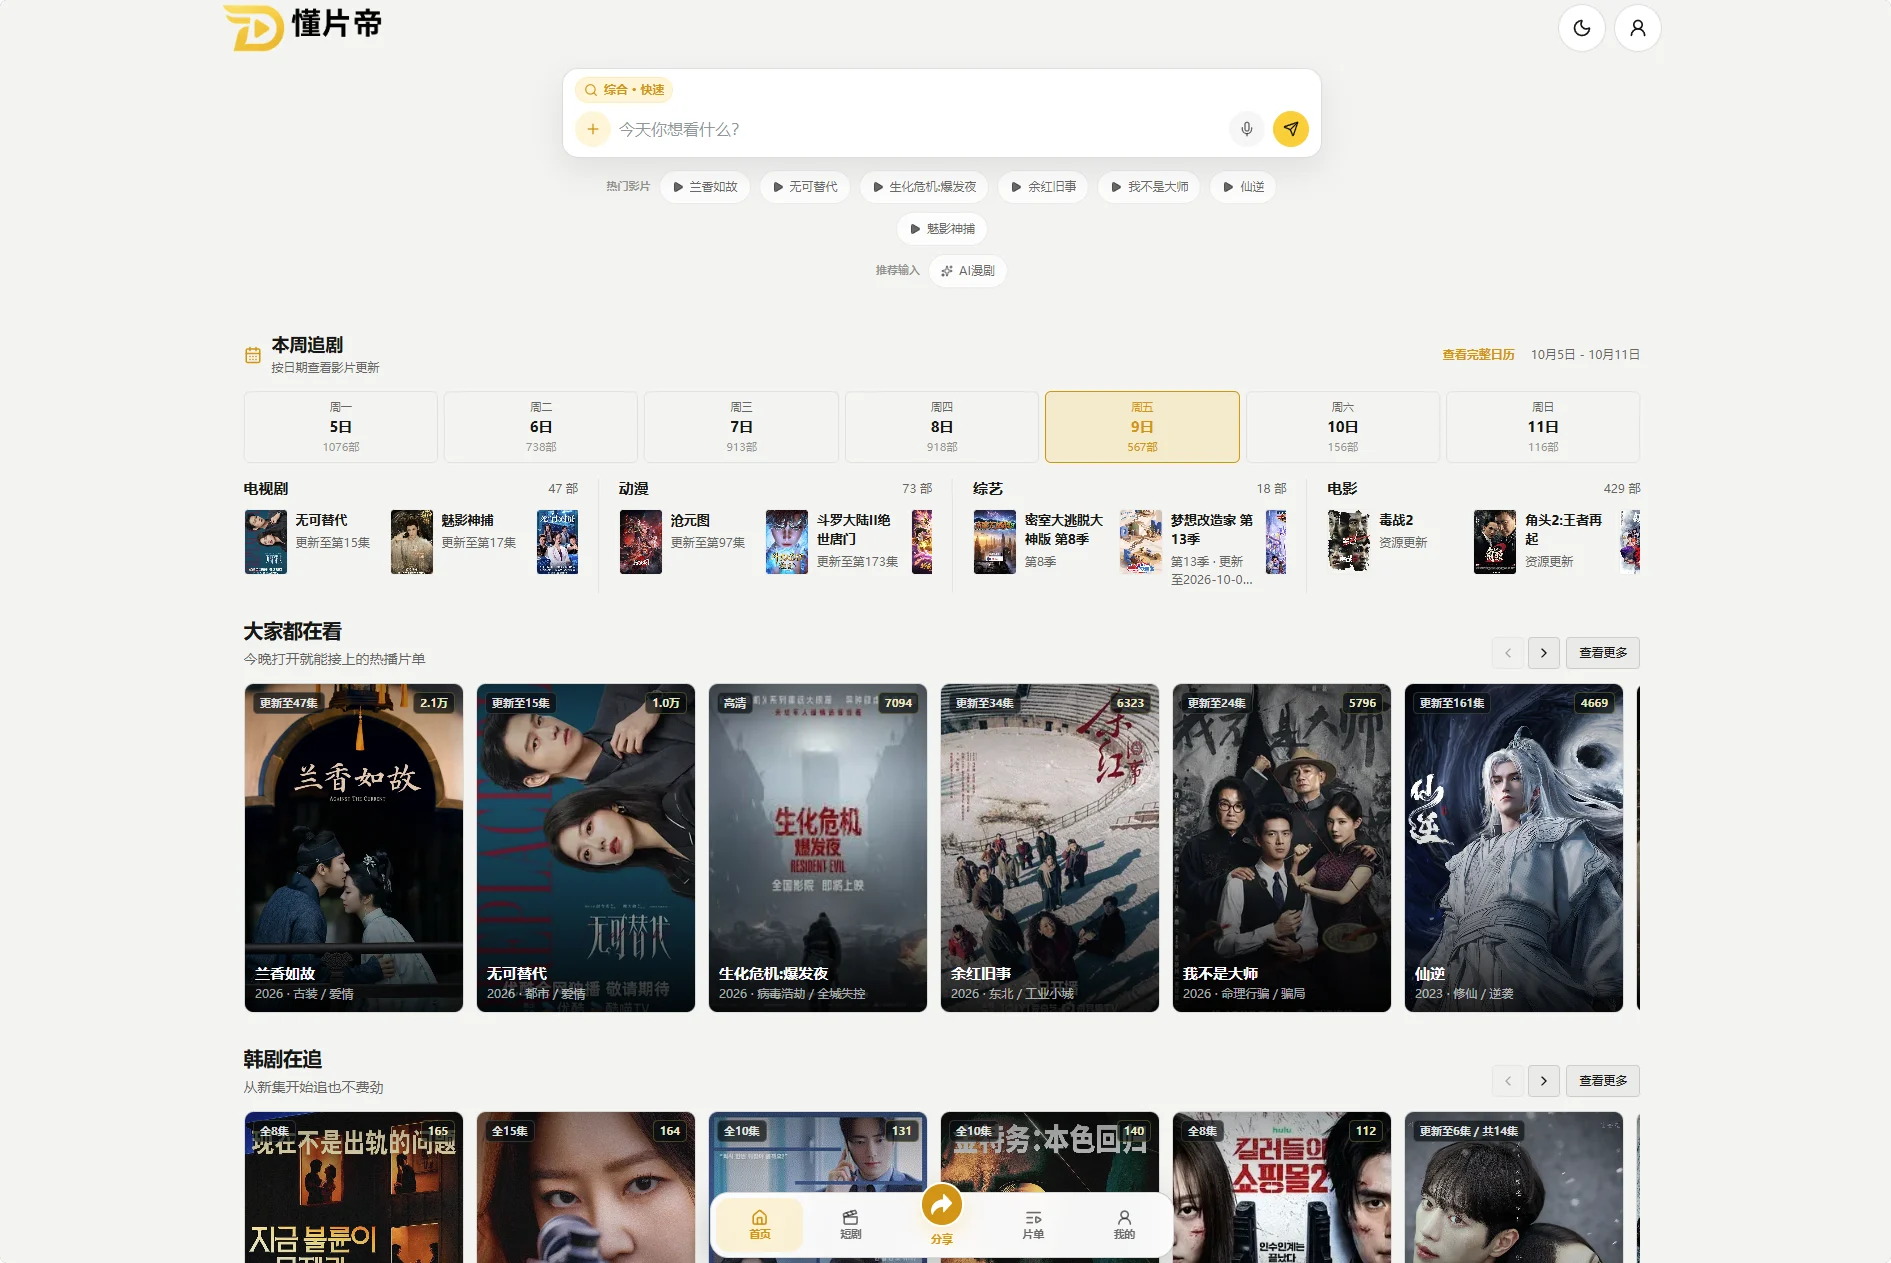Submit search with the send arrow icon
1891x1263 pixels.
[x=1290, y=129]
